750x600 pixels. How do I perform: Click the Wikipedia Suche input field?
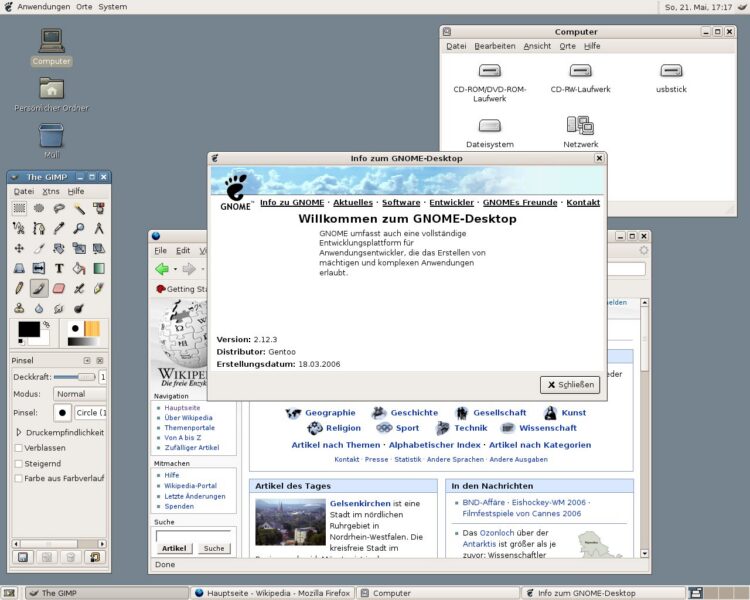click(193, 535)
